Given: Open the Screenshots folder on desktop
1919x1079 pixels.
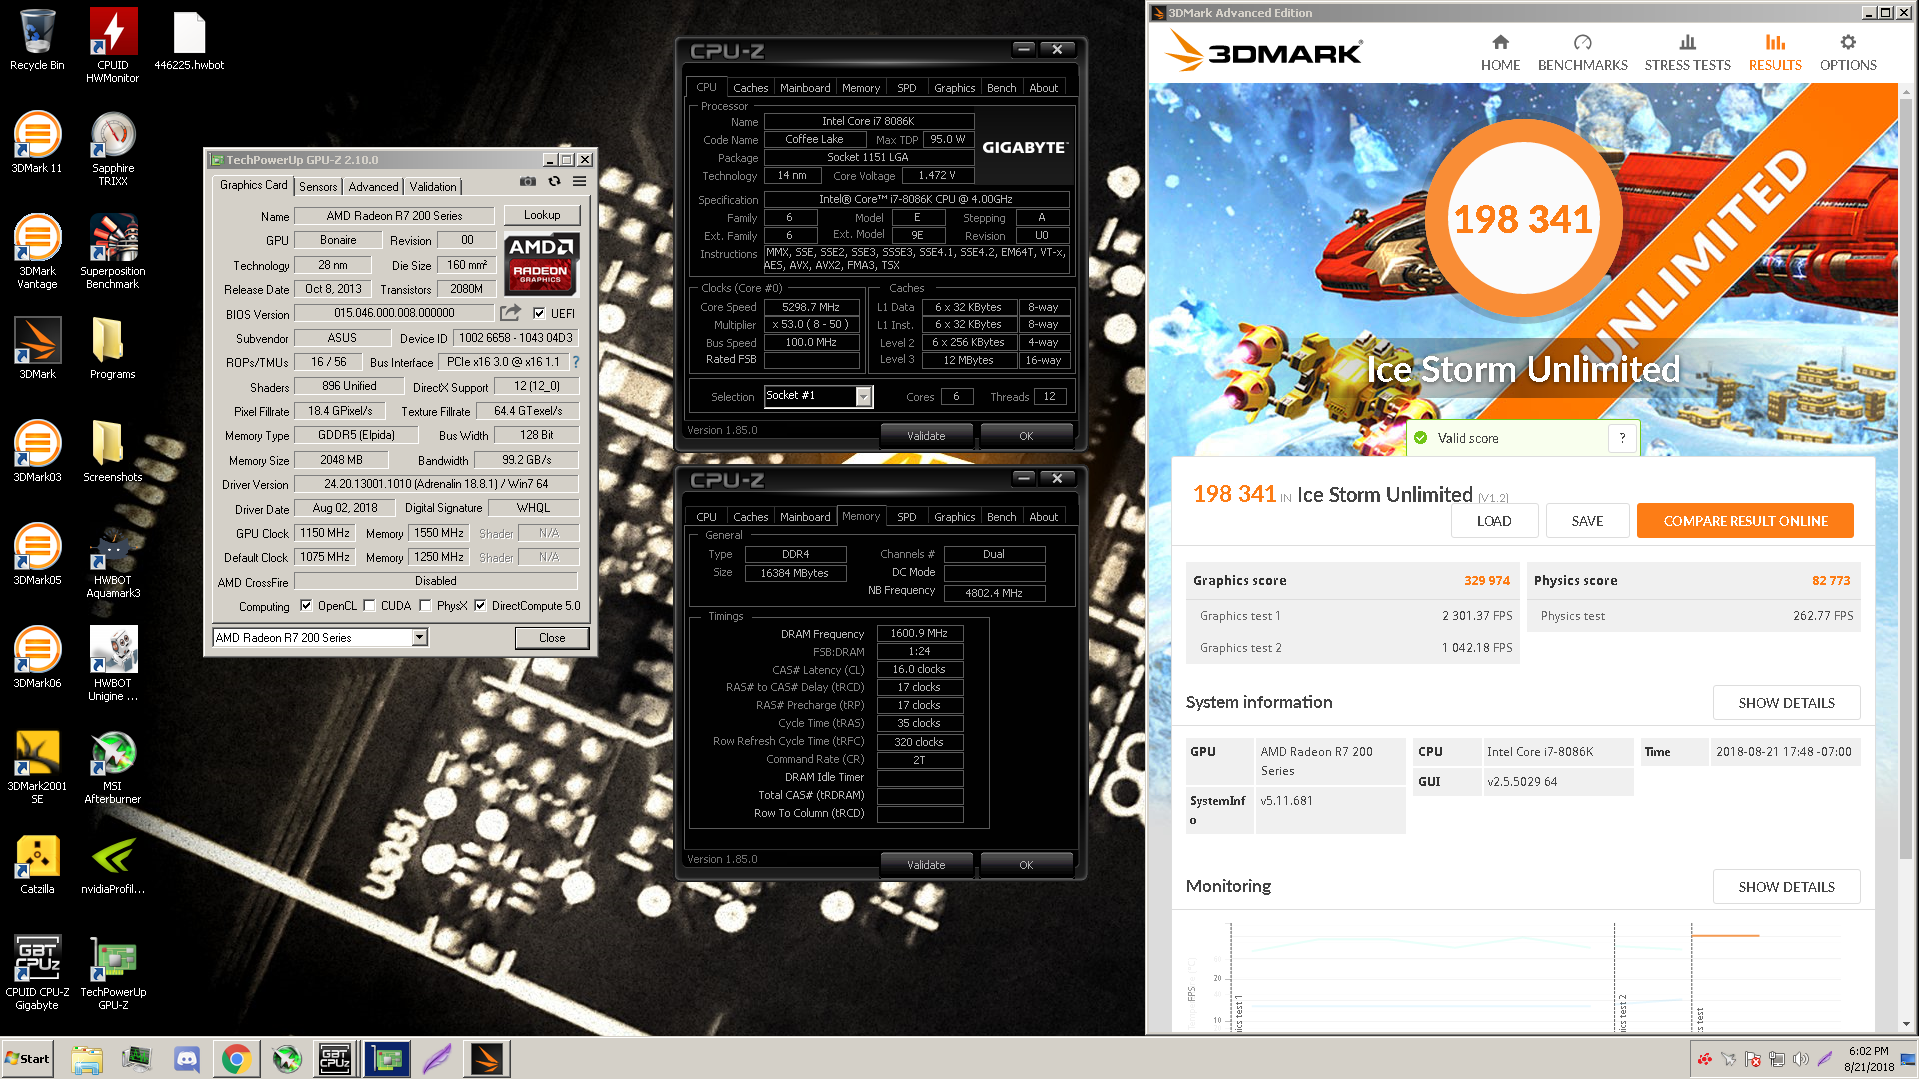Looking at the screenshot, I should click(113, 452).
